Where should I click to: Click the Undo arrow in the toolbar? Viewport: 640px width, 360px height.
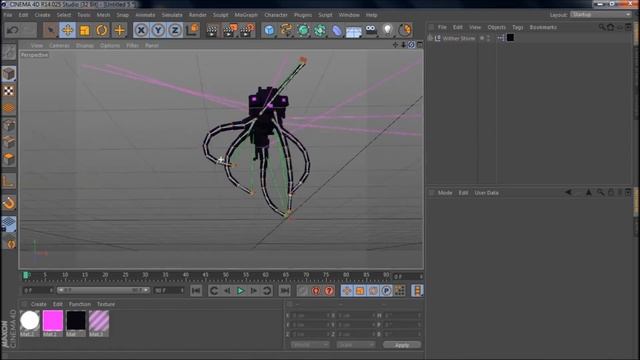(13, 30)
